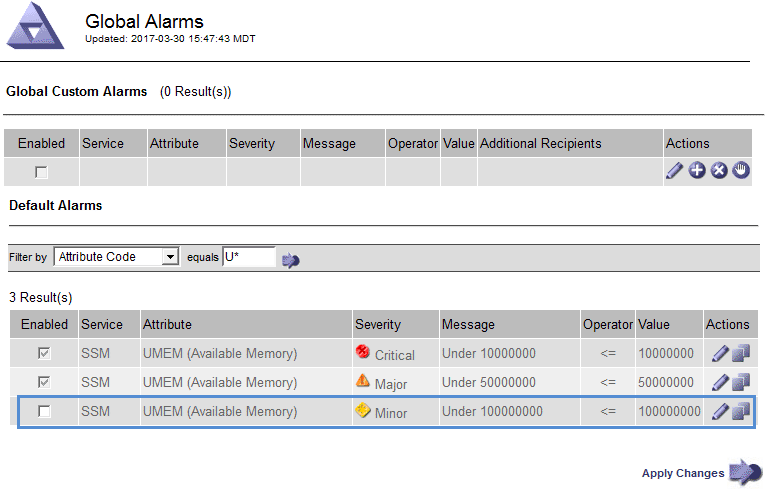Toggle the Enabled checkbox in the custom alarms row

click(41, 172)
